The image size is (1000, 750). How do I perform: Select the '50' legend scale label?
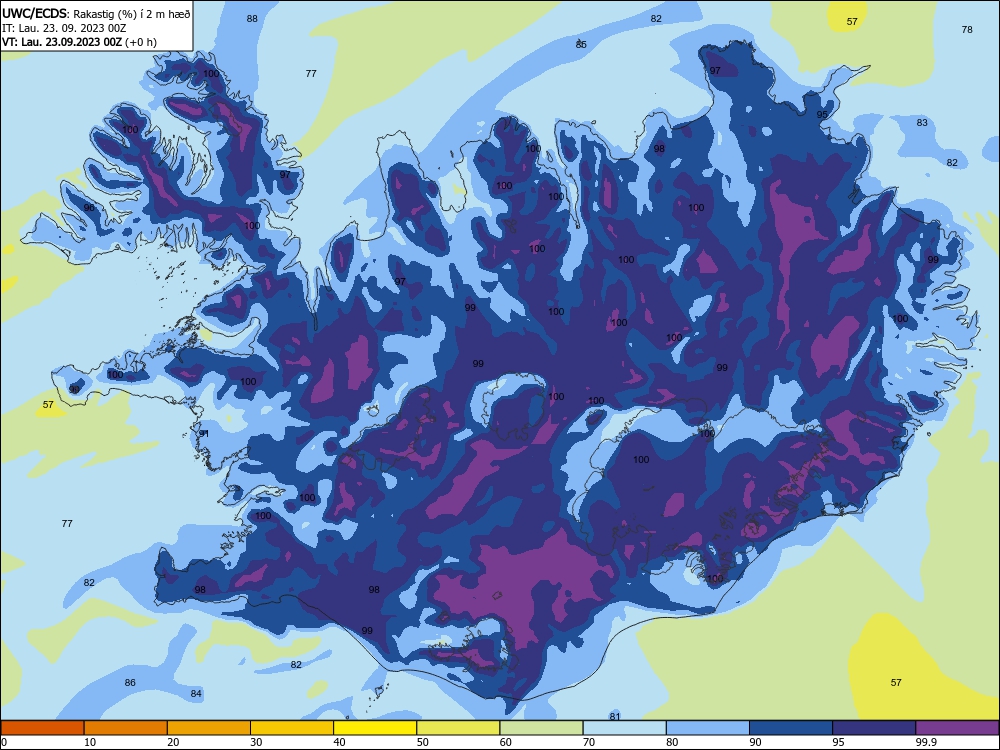coord(423,742)
